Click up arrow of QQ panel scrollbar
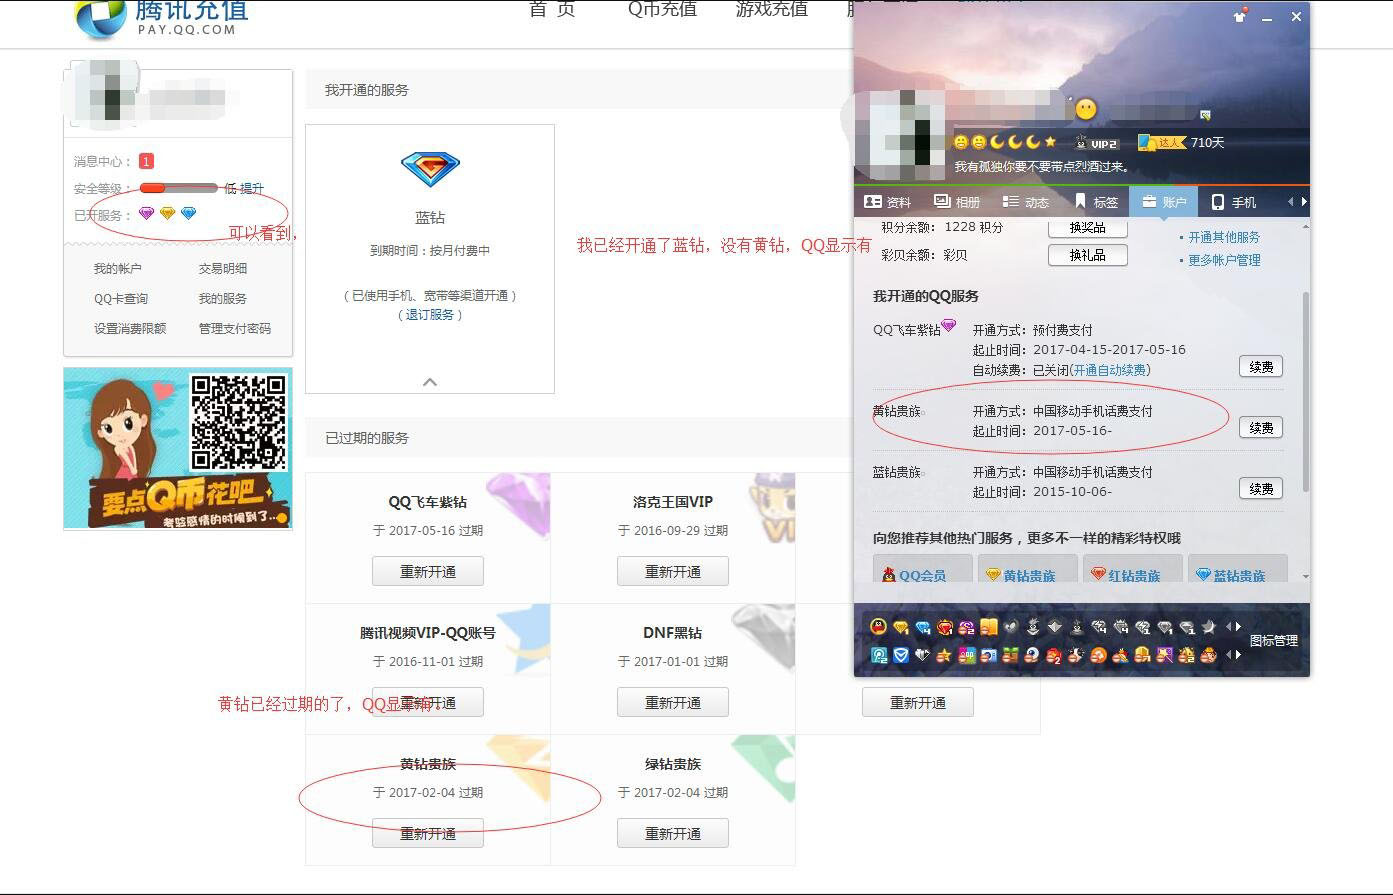 (x=1305, y=226)
